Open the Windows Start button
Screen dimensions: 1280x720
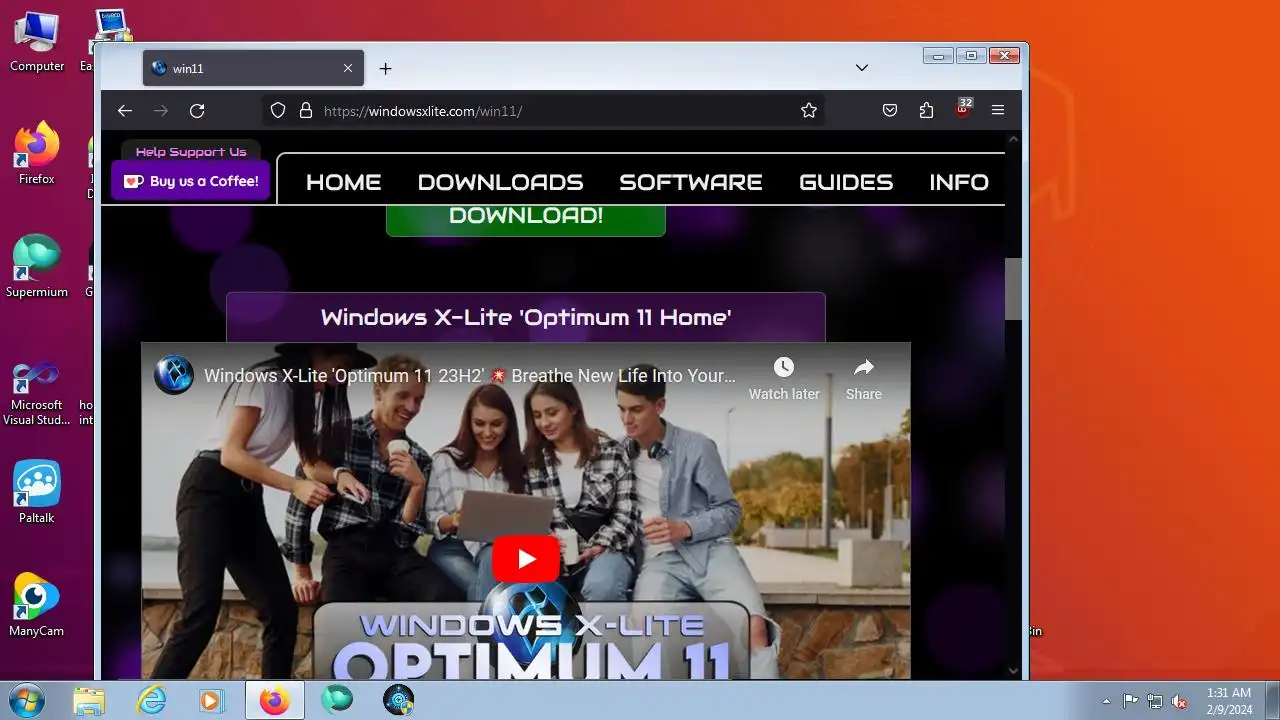pos(26,700)
